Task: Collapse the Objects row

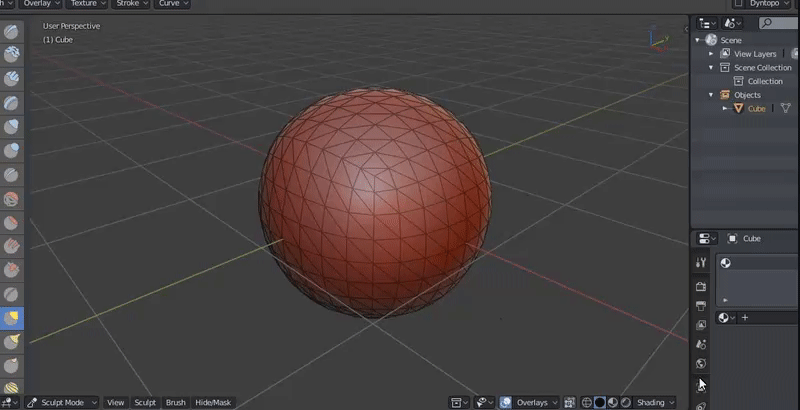Action: (x=711, y=95)
